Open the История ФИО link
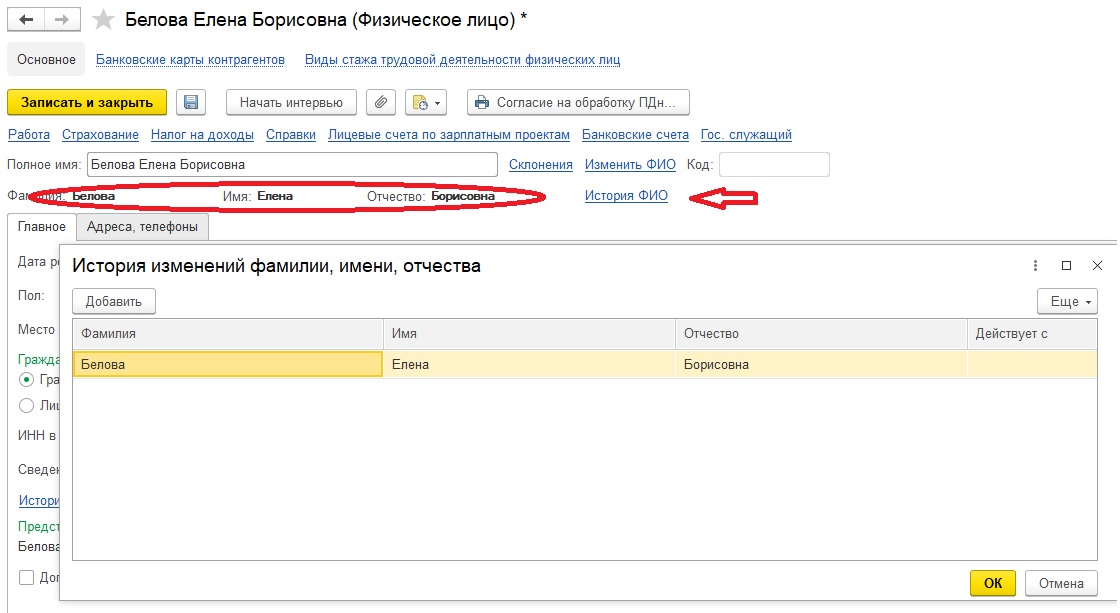Screen dimensions: 1120x613 [x=626, y=196]
